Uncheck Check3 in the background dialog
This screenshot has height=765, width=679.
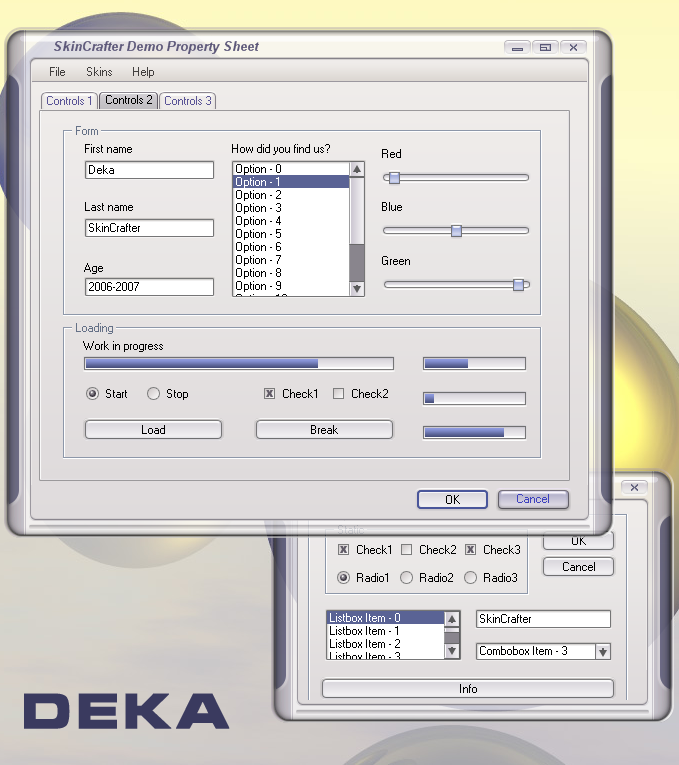pyautogui.click(x=470, y=550)
